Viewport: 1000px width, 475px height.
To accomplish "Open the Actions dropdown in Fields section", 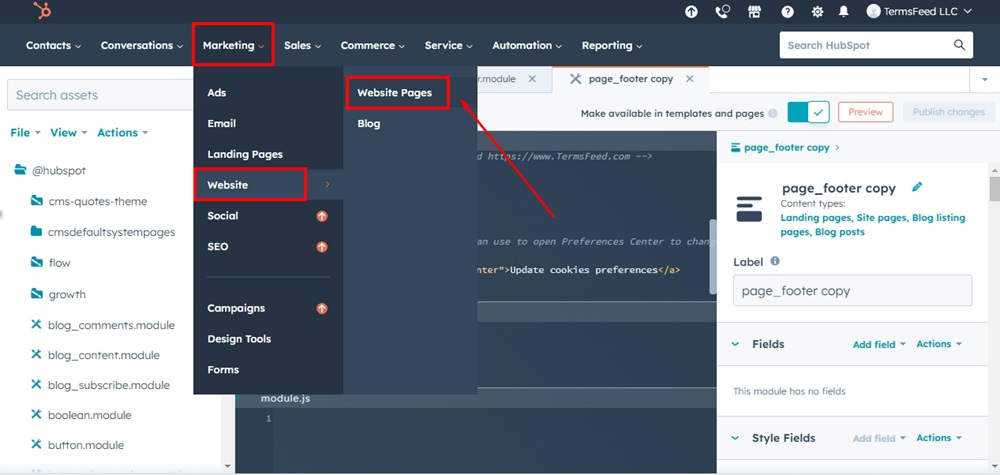I will pyautogui.click(x=938, y=344).
